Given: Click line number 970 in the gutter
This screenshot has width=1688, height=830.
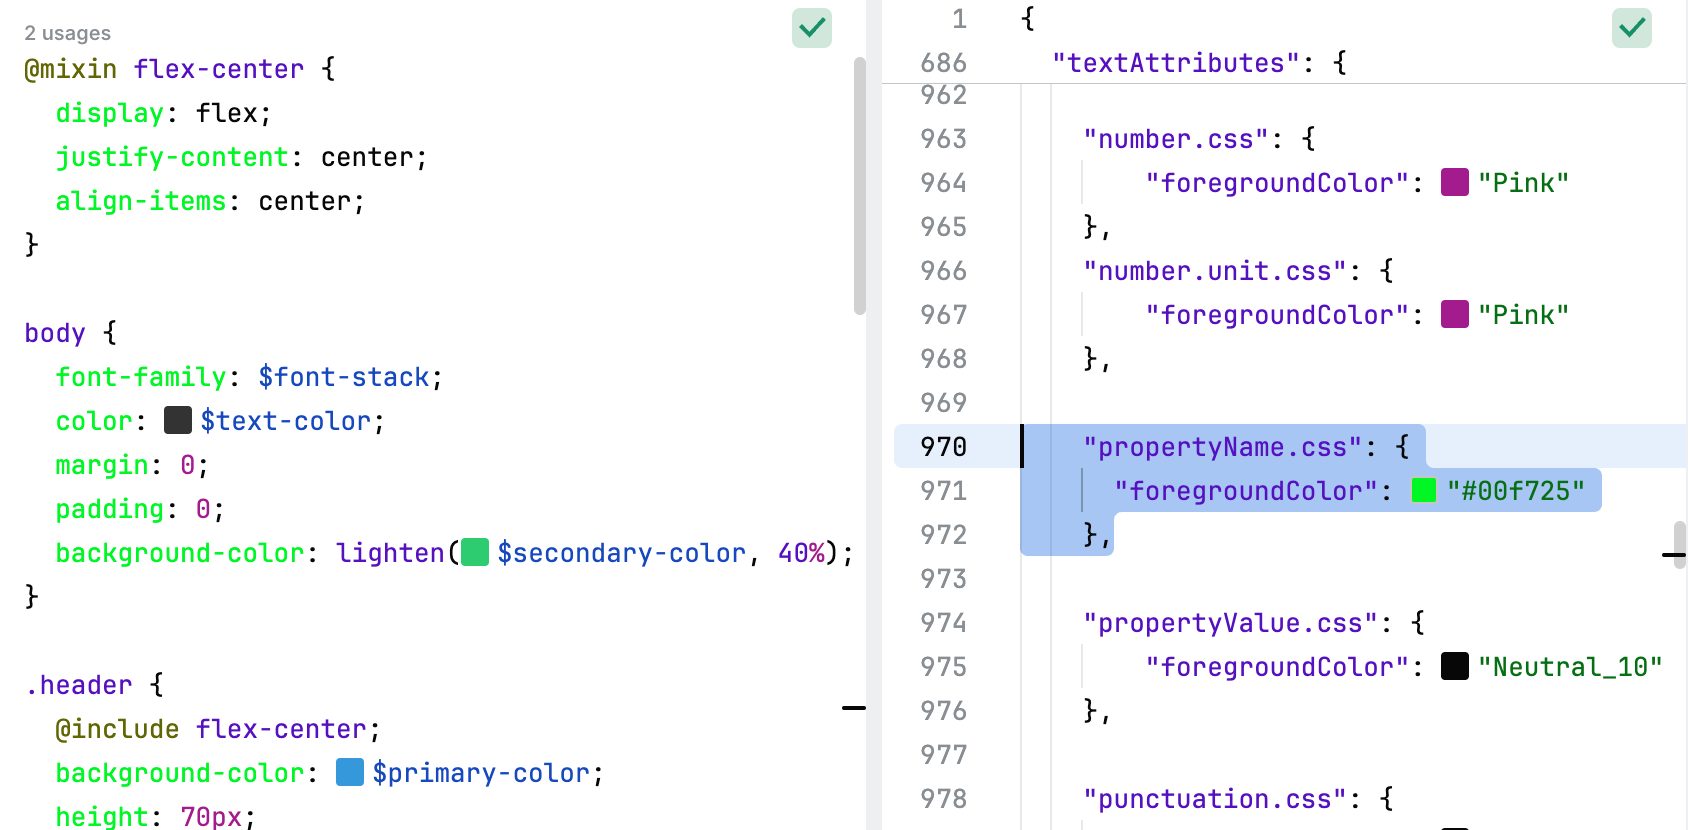Looking at the screenshot, I should 944,446.
